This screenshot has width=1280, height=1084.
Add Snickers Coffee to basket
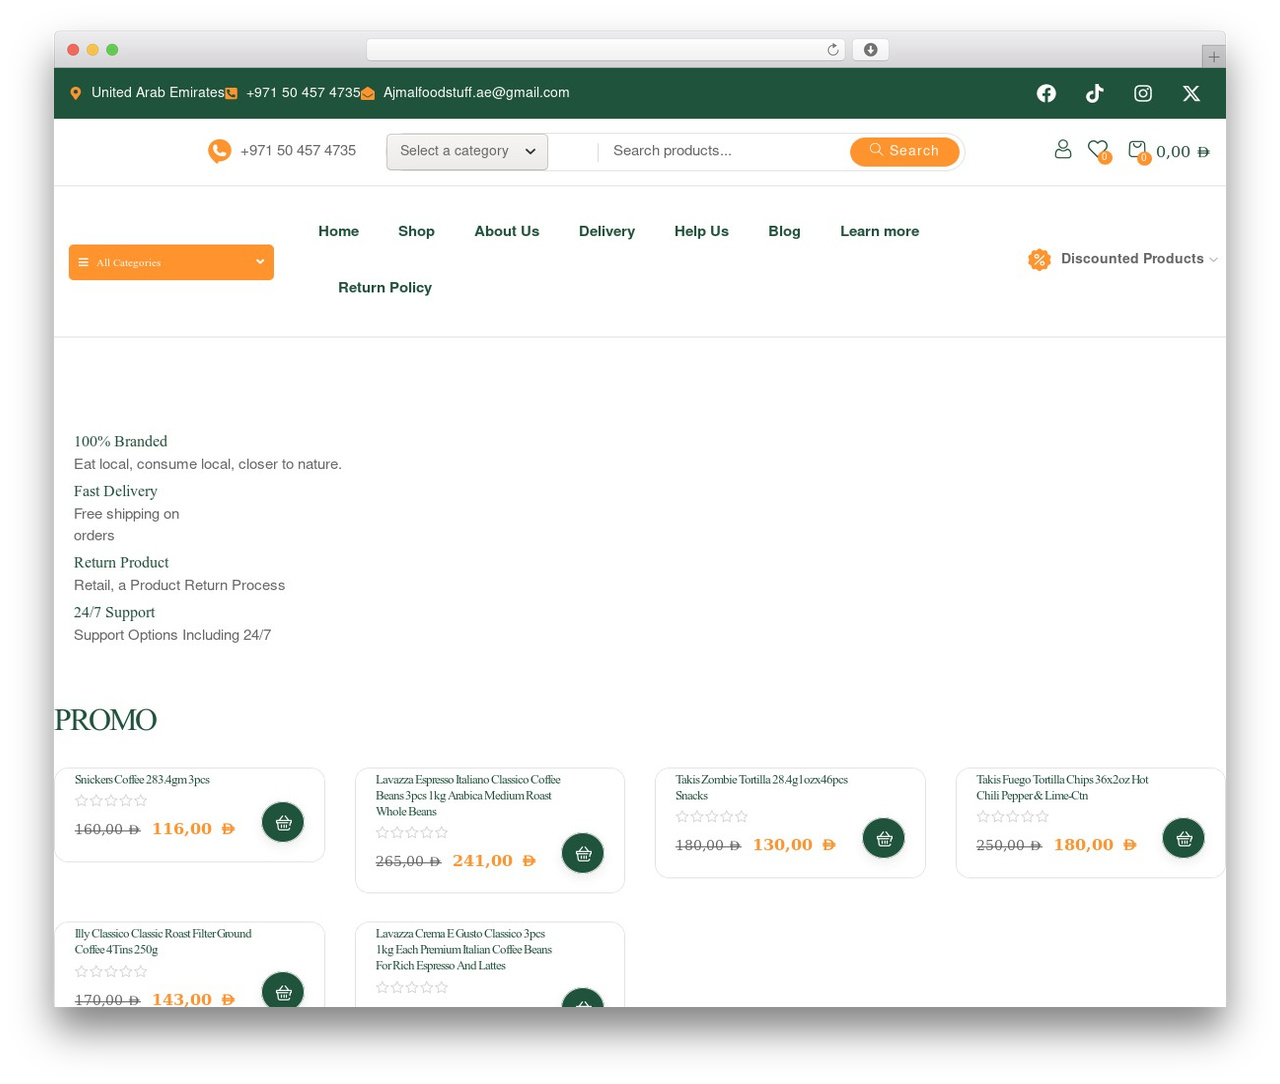283,822
